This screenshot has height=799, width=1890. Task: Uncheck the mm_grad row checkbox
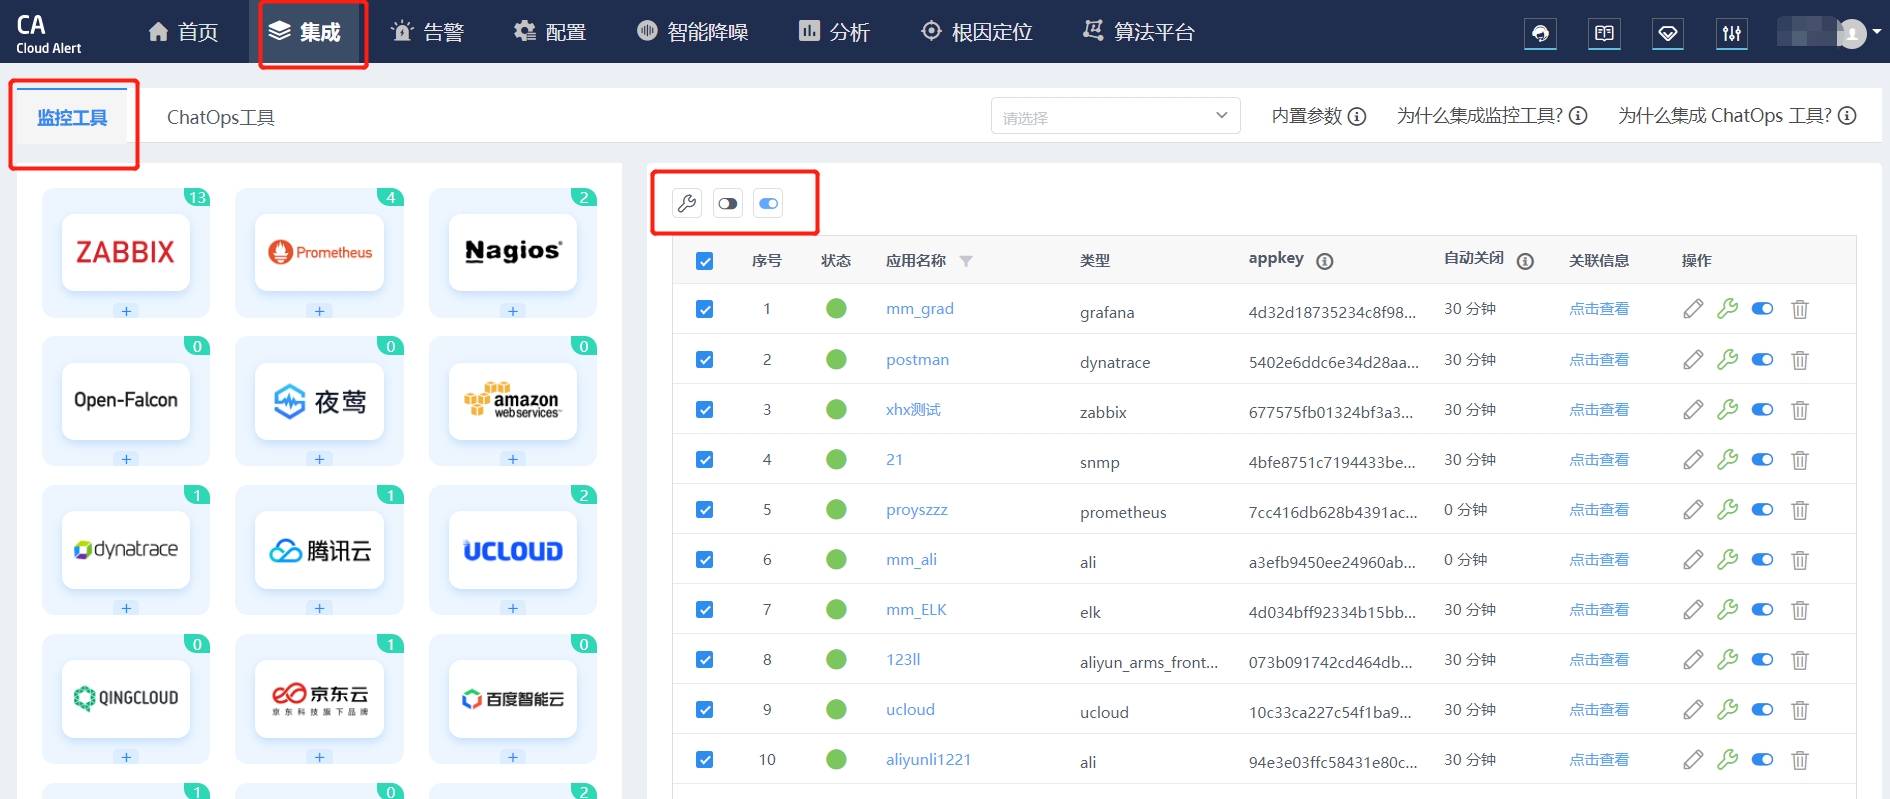[x=704, y=309]
